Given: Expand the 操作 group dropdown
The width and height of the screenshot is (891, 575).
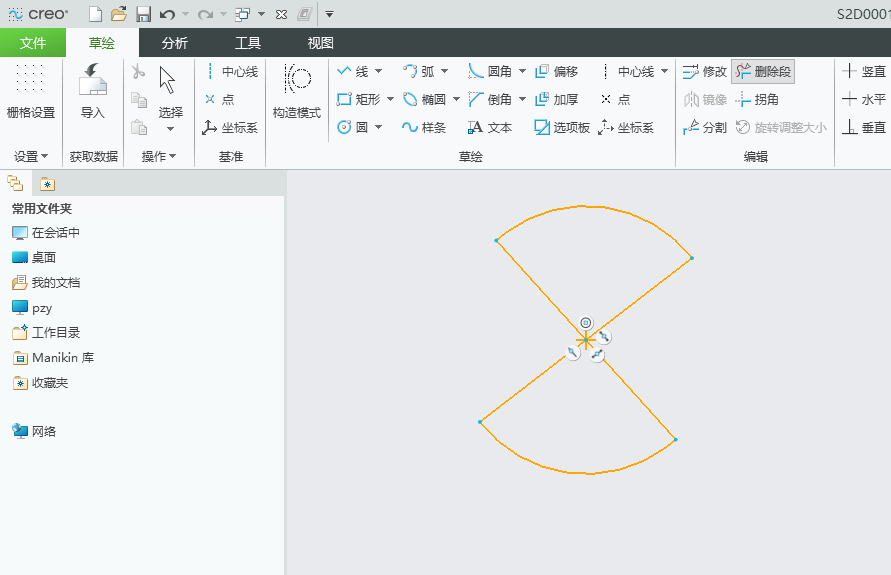Looking at the screenshot, I should (159, 156).
